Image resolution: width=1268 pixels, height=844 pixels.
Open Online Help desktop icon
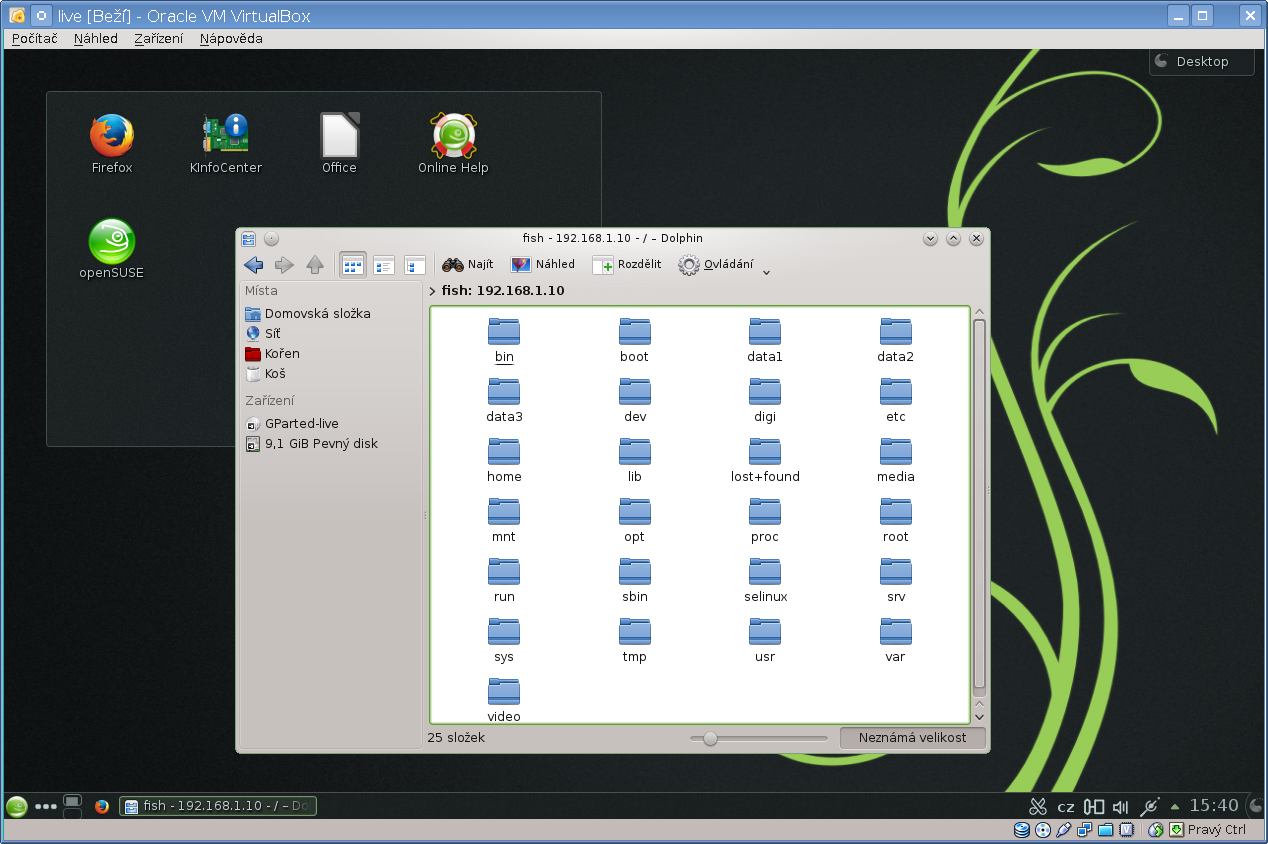point(453,144)
